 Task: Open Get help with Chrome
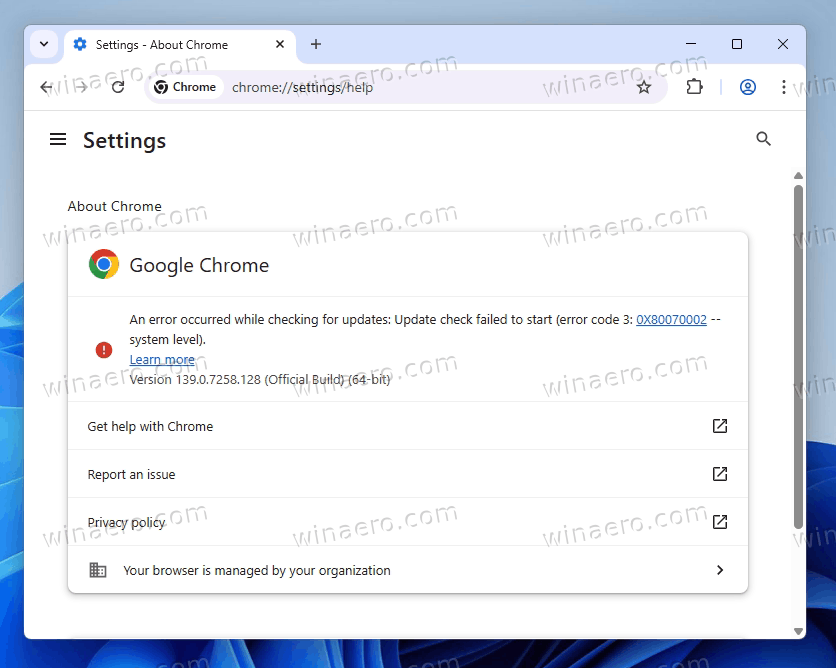[408, 426]
